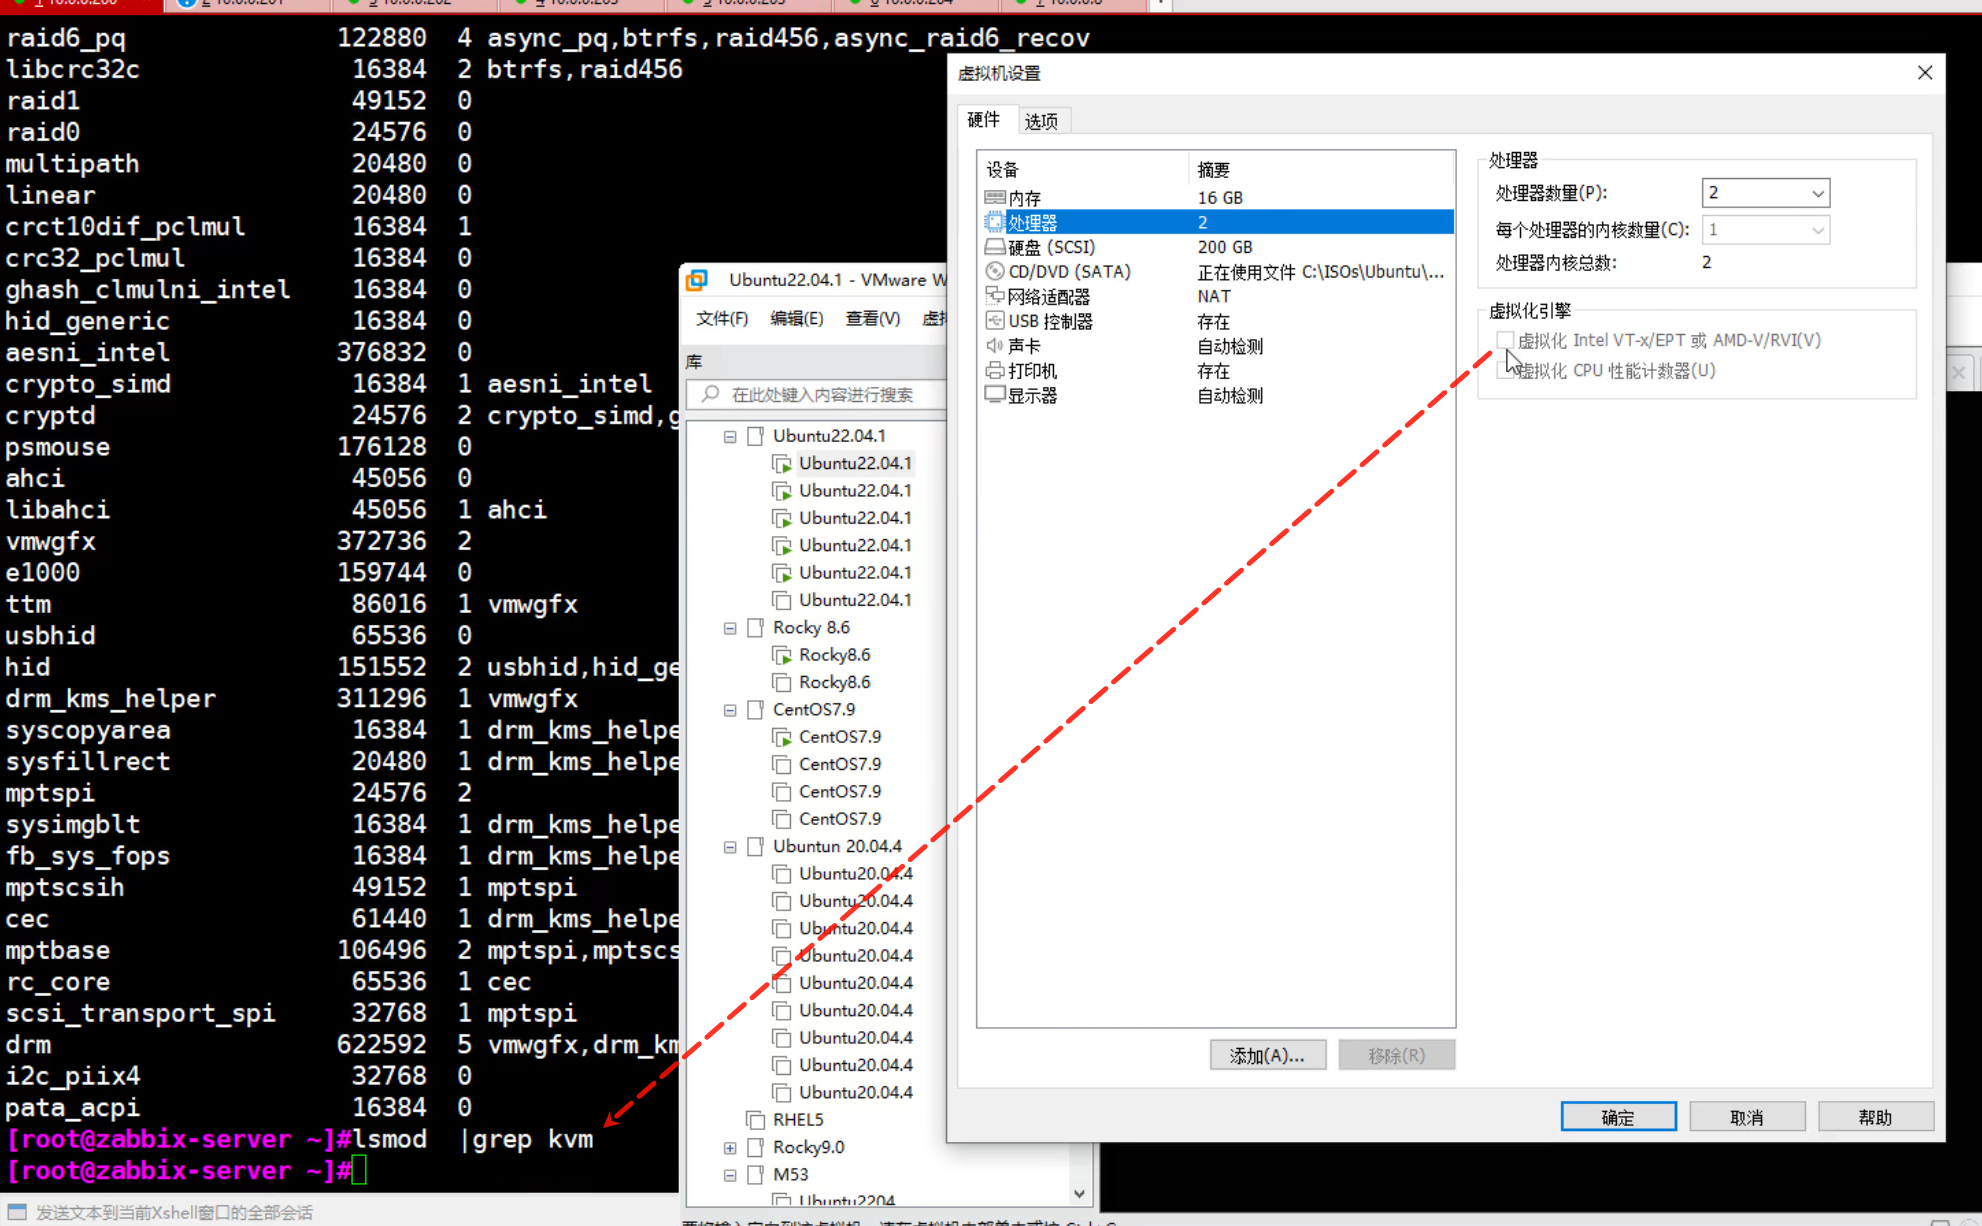Select the CD/DVD (SATA) device icon

pyautogui.click(x=995, y=272)
